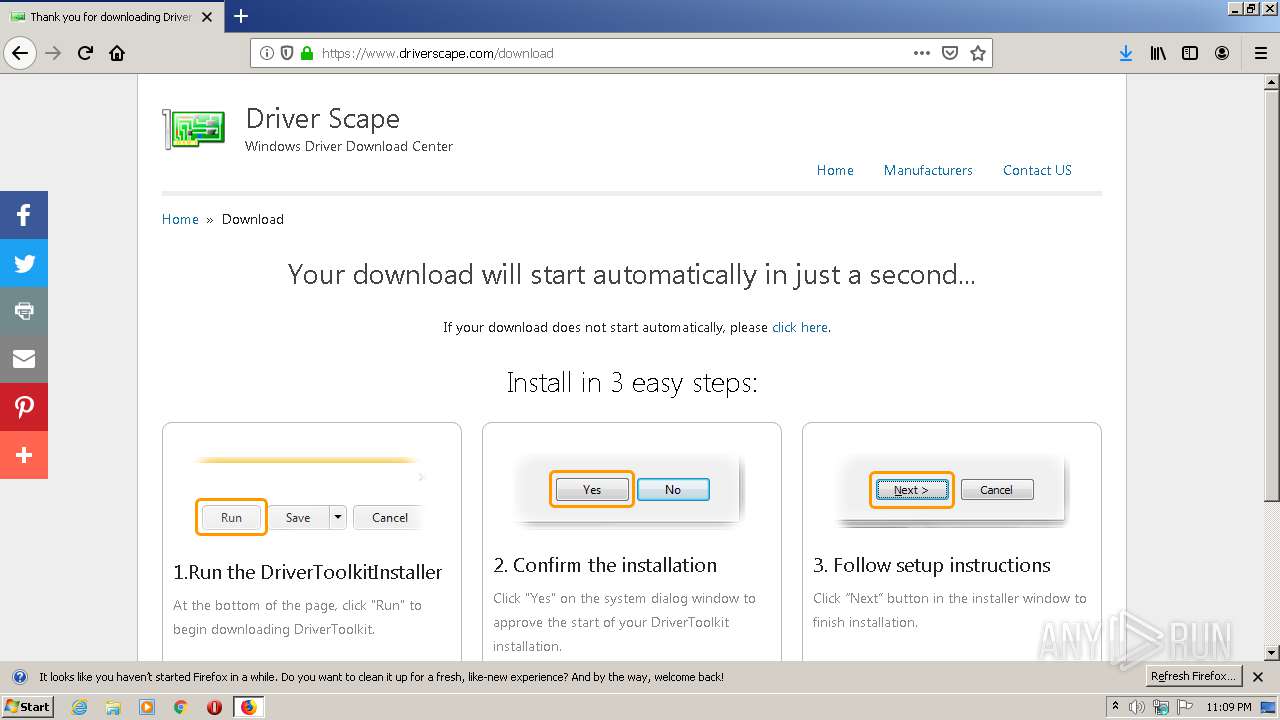Click the forward navigation arrow

coord(53,53)
